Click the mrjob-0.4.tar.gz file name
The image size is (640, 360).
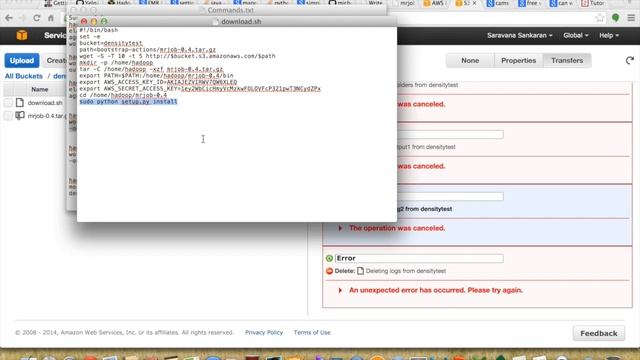[47, 116]
